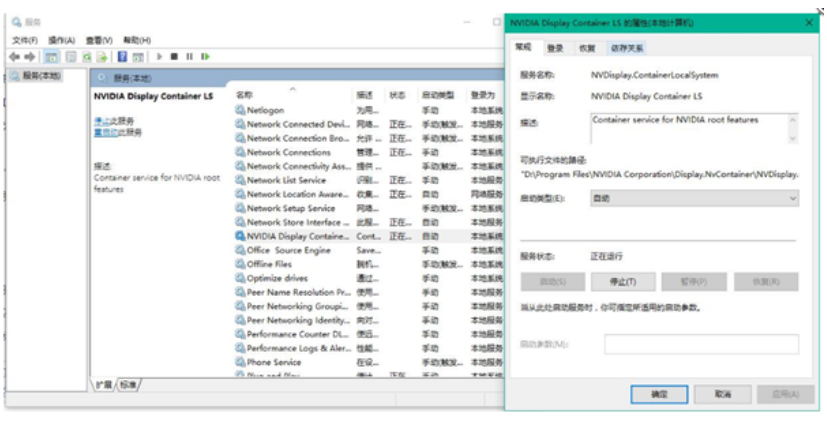Click the Restart Service toolbar icon
The image size is (827, 425).
[x=205, y=57]
